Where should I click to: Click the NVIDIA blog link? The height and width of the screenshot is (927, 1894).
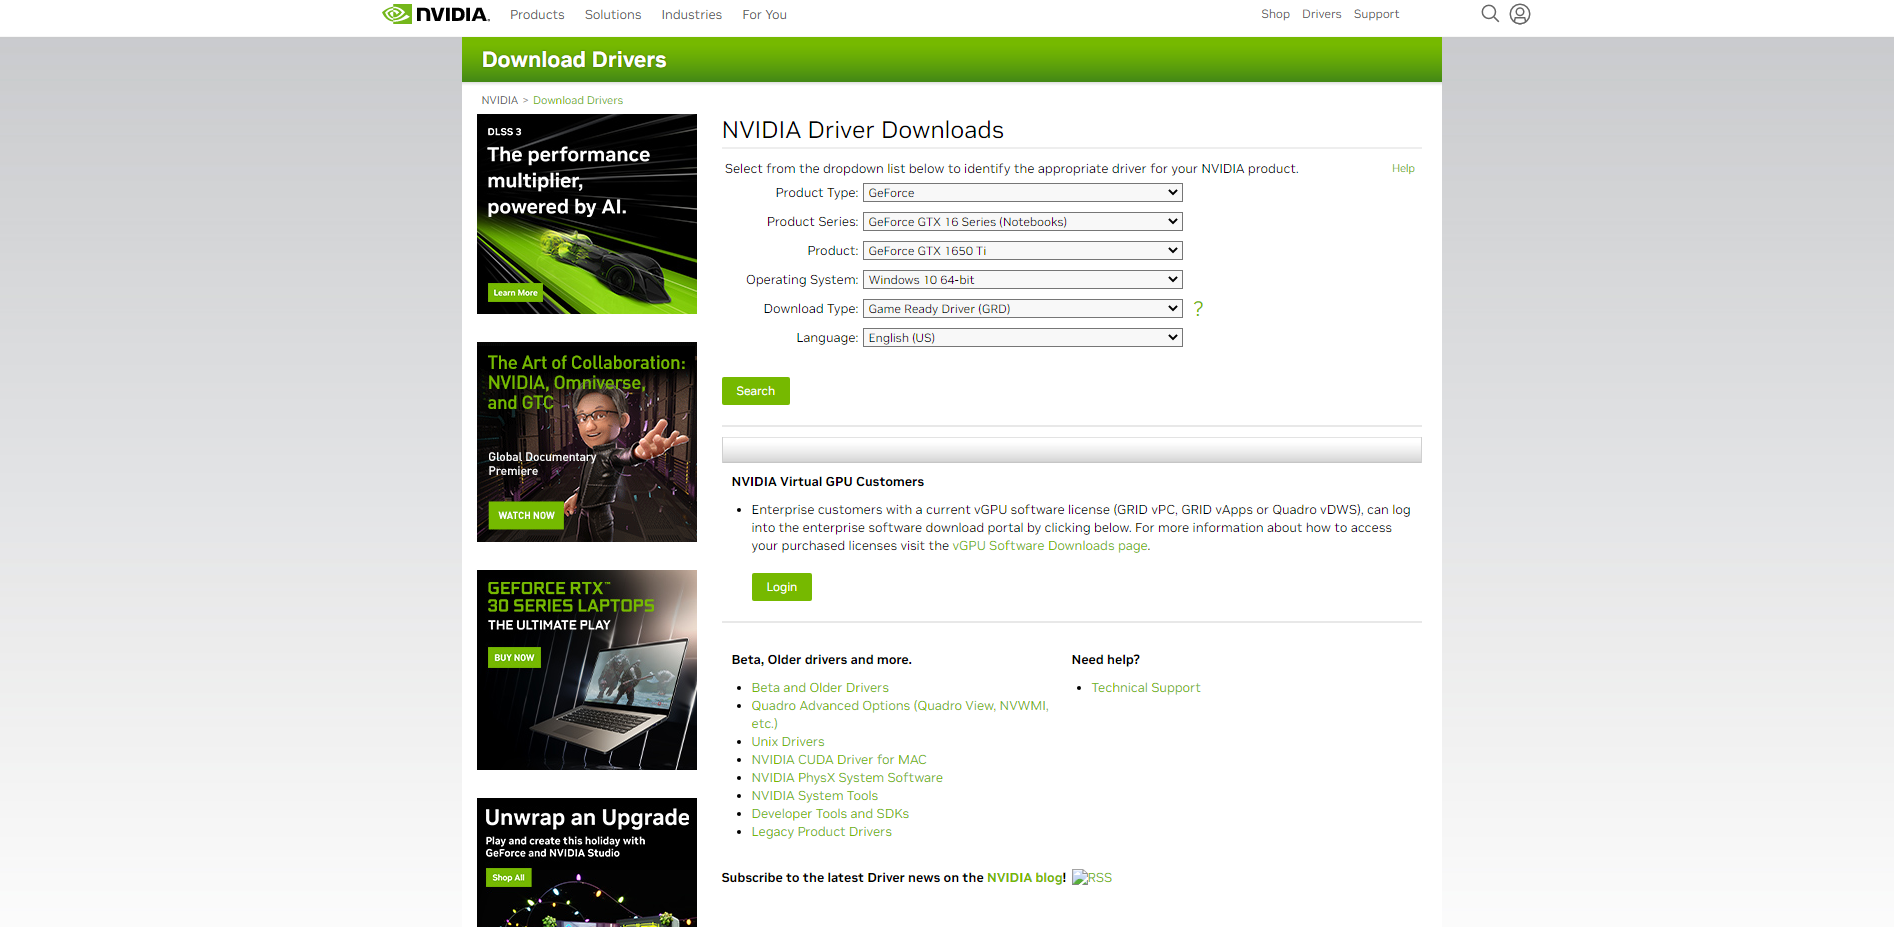tap(1025, 878)
